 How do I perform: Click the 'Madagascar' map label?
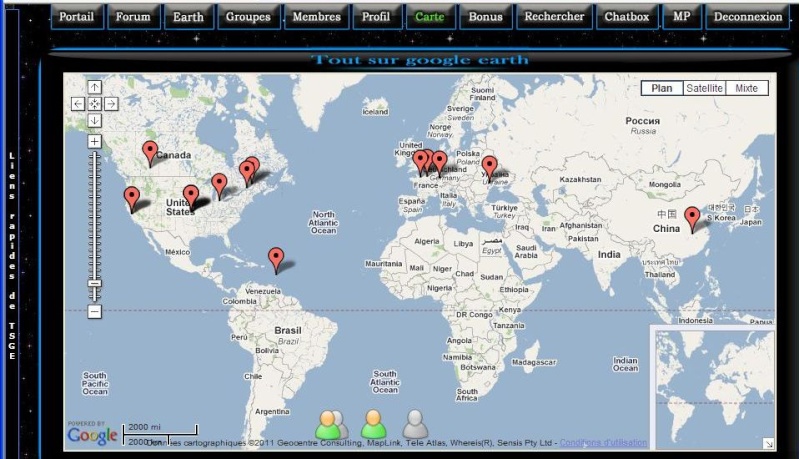tap(534, 362)
